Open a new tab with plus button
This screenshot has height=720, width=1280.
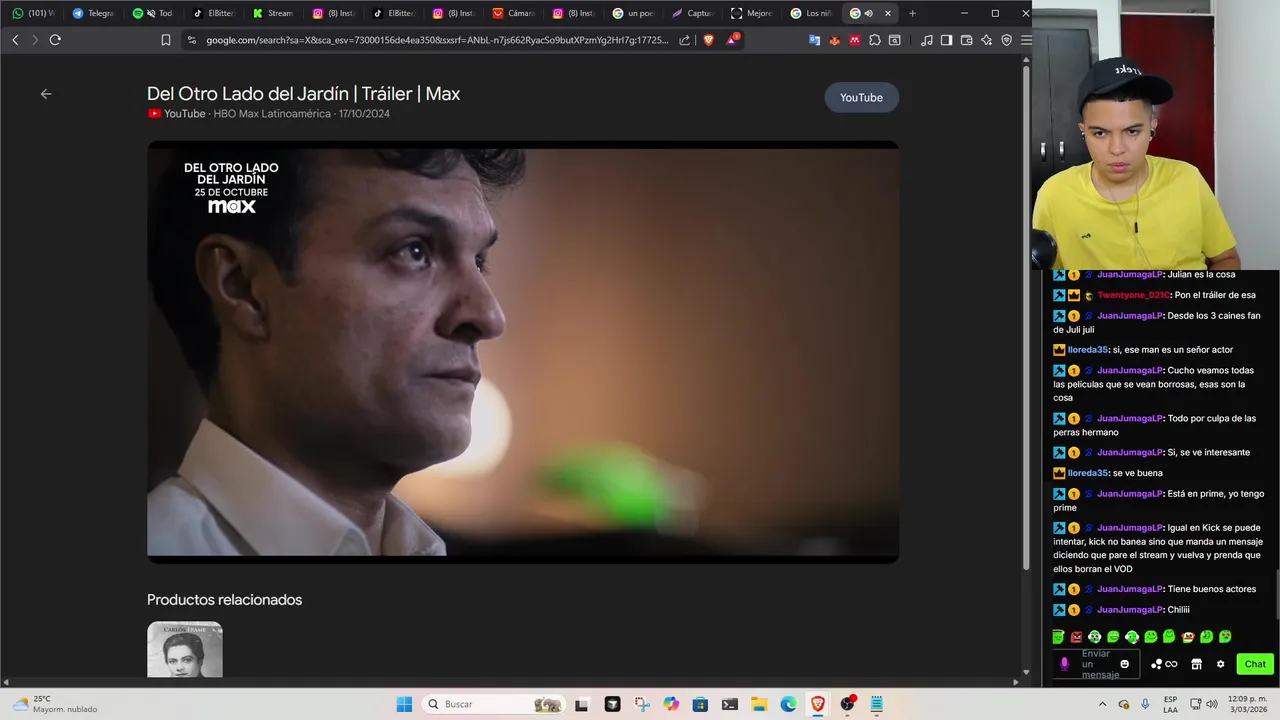click(x=912, y=13)
